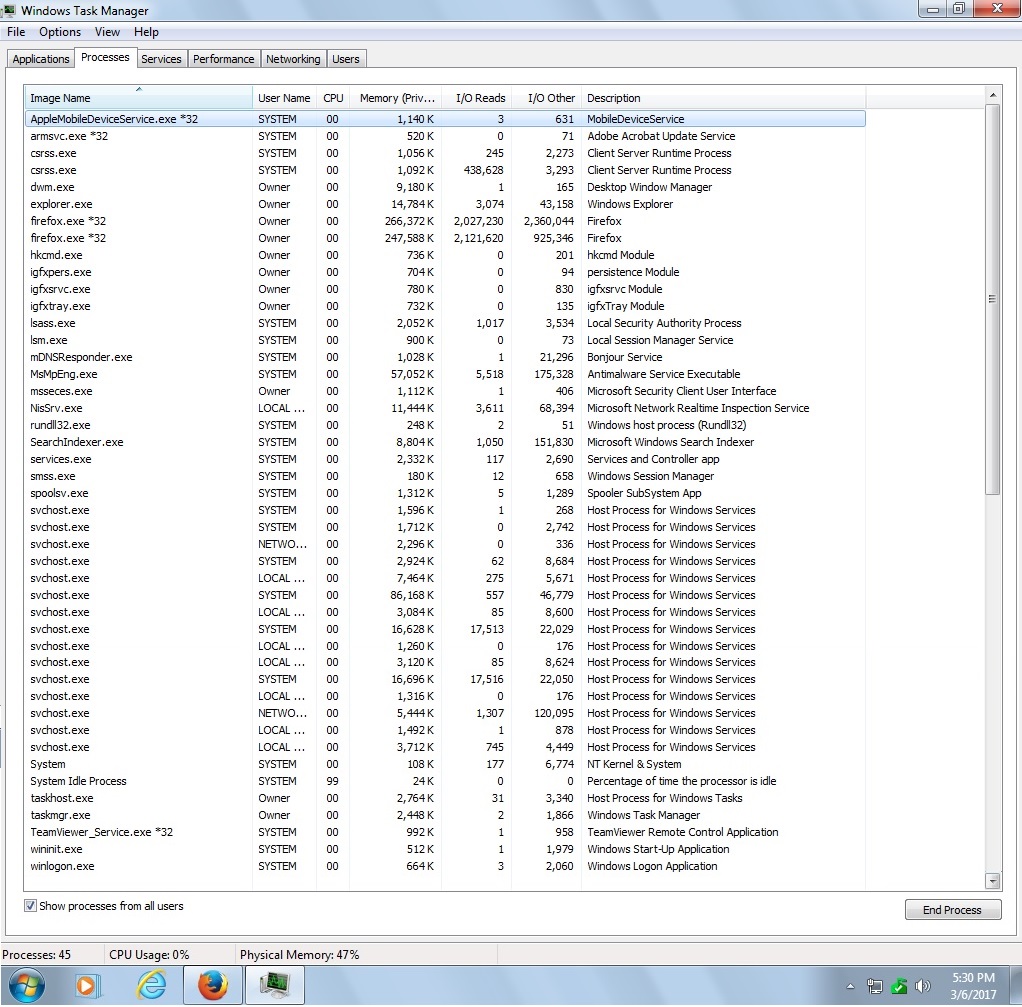Image resolution: width=1022 pixels, height=1007 pixels.
Task: Select the svchost.exe row using 86,168 K
Action: [x=445, y=595]
